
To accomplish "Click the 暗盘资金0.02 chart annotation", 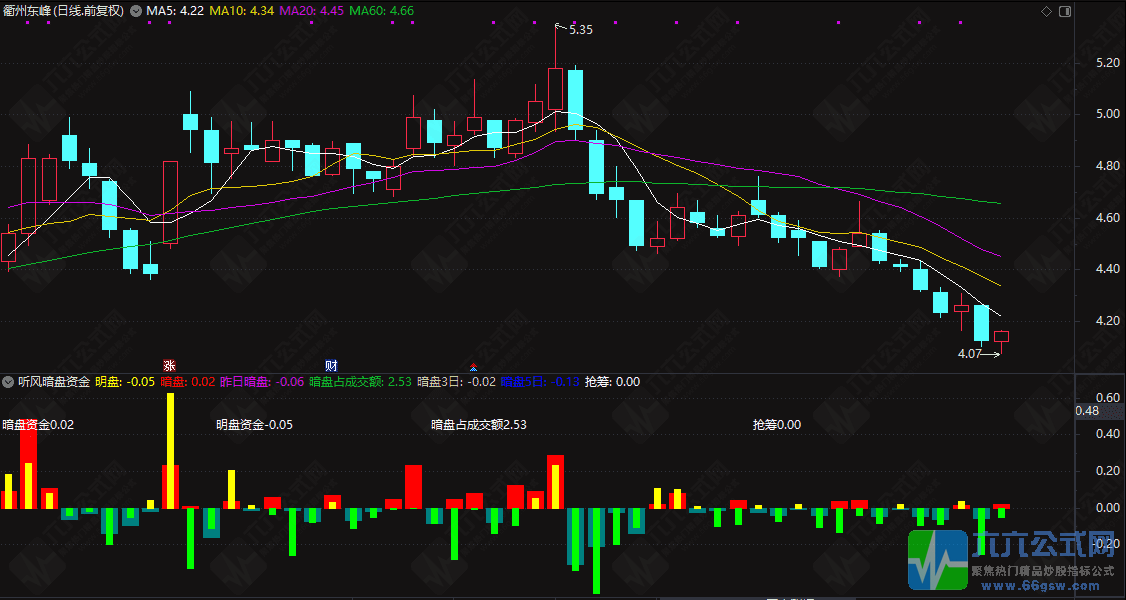I will (x=38, y=424).
